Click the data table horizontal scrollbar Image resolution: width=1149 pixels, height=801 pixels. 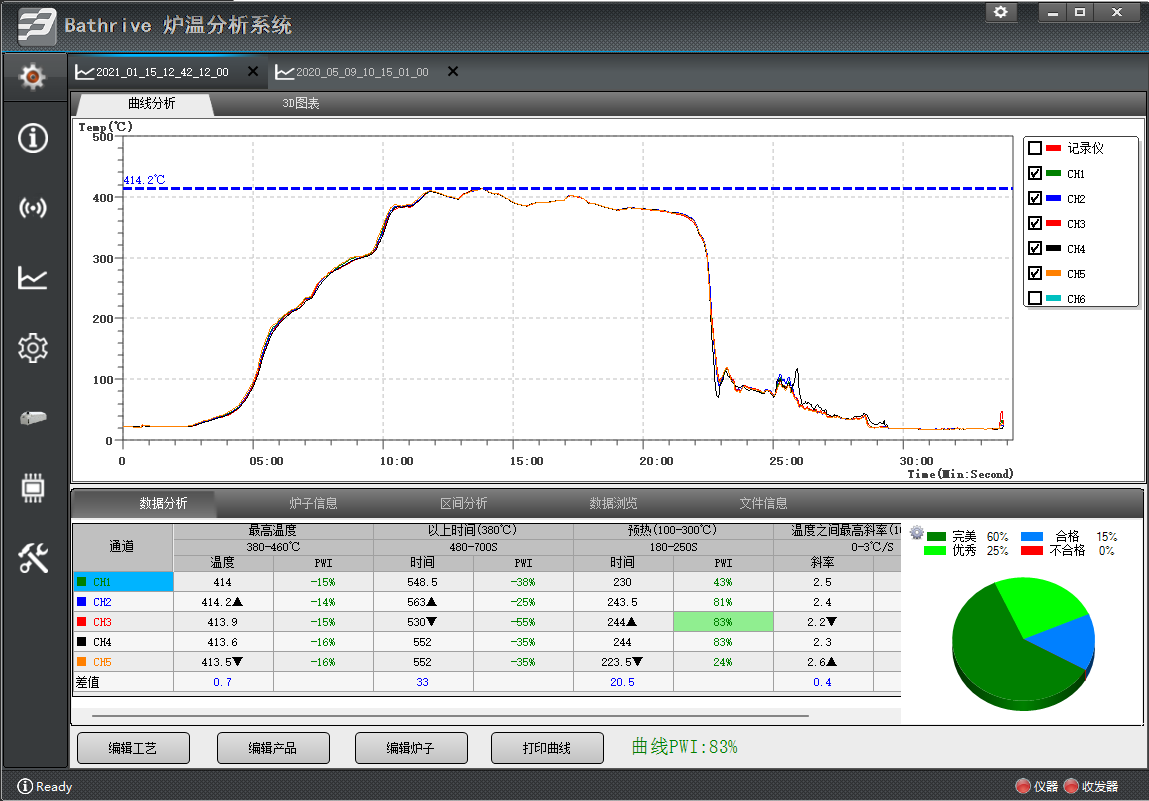click(450, 716)
